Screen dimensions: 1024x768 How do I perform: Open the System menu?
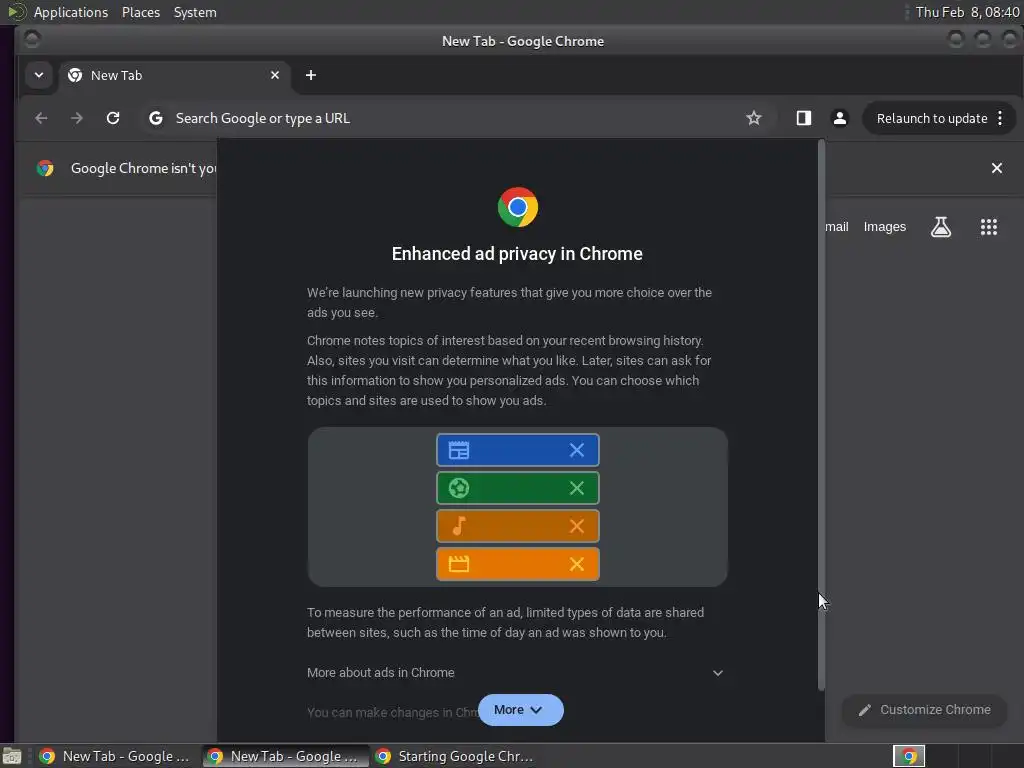pyautogui.click(x=195, y=12)
